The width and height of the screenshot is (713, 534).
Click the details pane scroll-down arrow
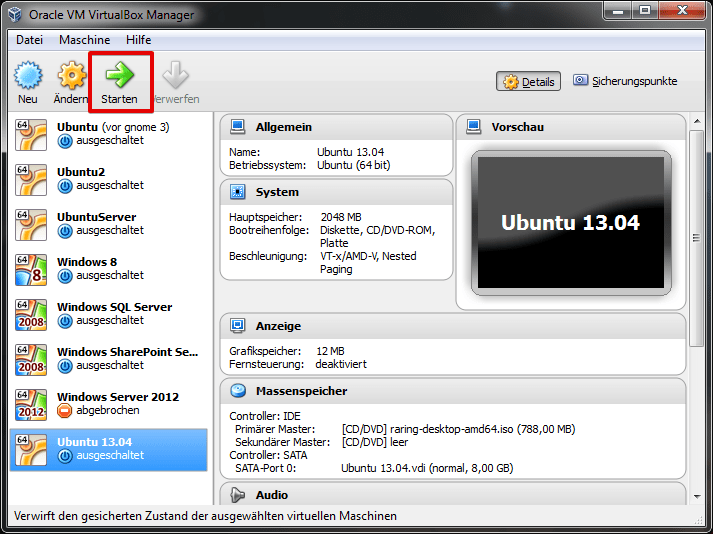(x=697, y=496)
